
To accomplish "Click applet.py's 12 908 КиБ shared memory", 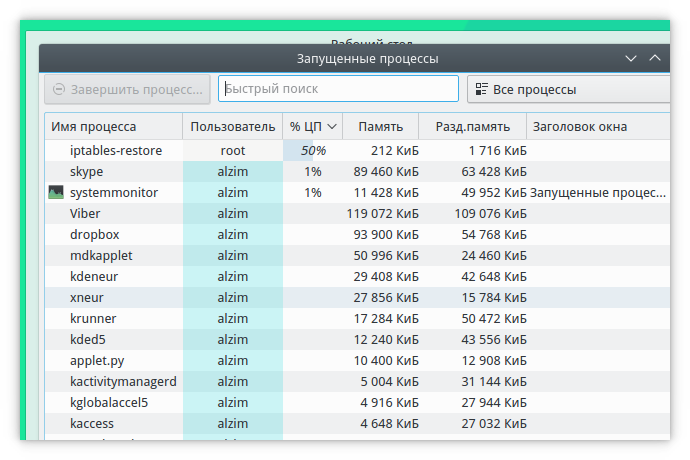I will click(x=494, y=361).
